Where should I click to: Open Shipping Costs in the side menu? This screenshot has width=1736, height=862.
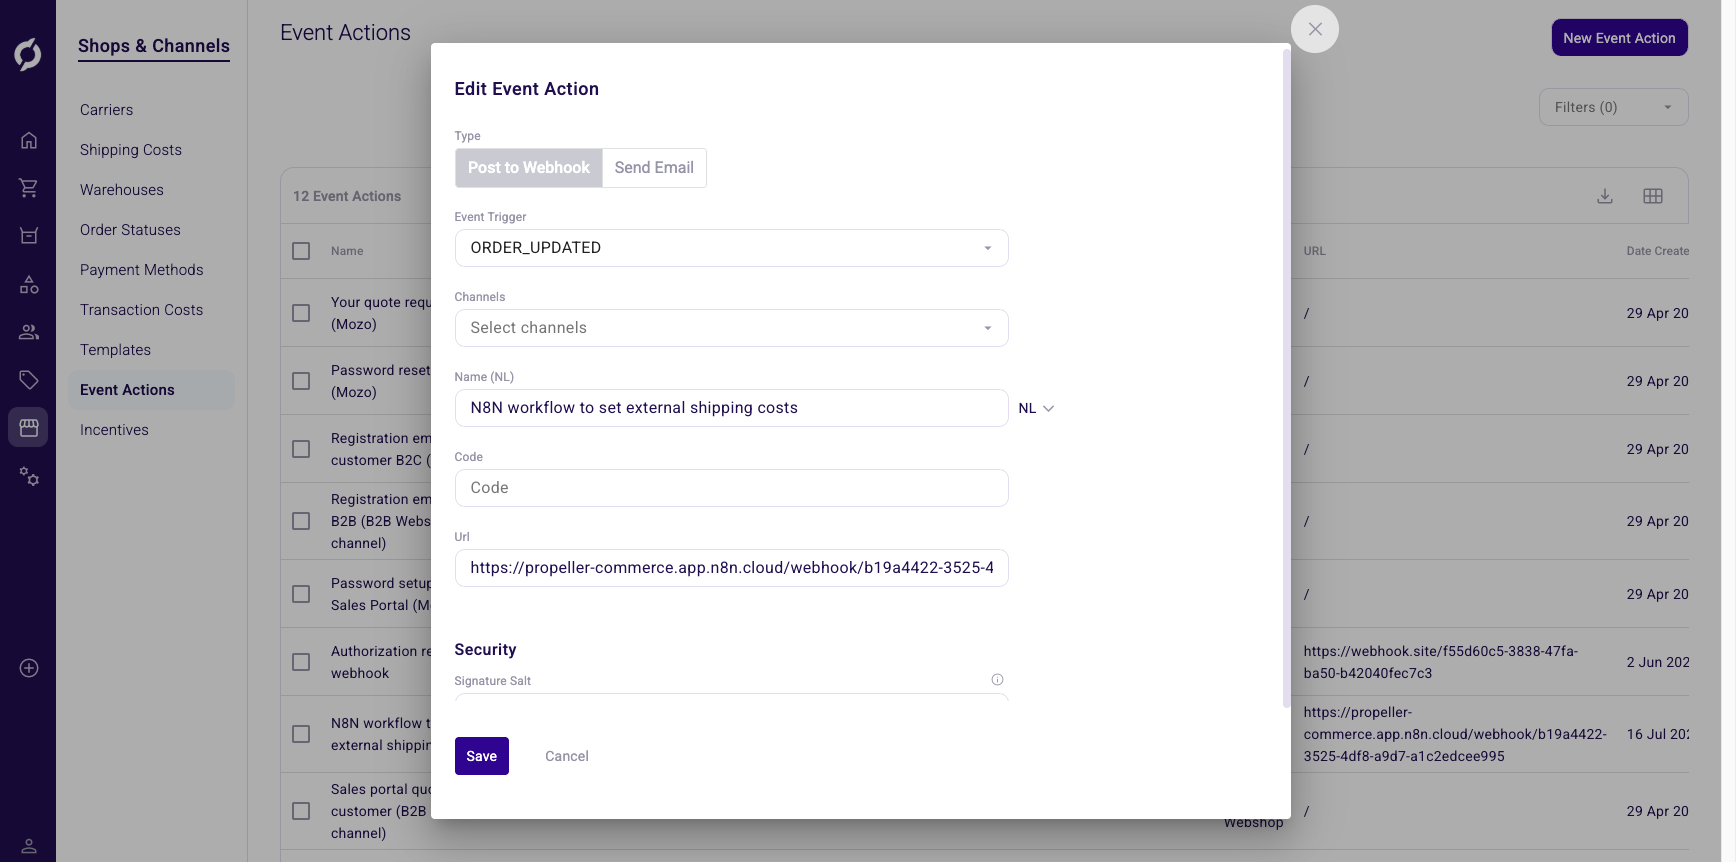click(x=131, y=150)
